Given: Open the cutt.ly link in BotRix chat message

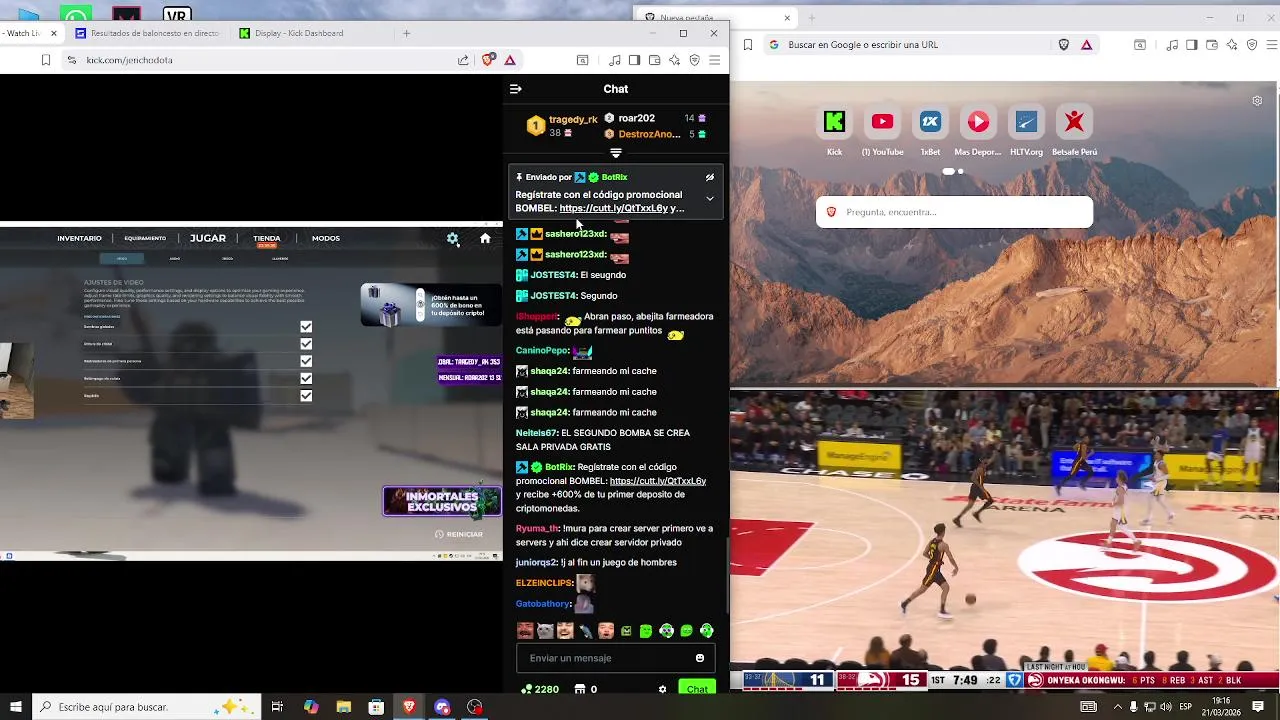Looking at the screenshot, I should tap(657, 481).
